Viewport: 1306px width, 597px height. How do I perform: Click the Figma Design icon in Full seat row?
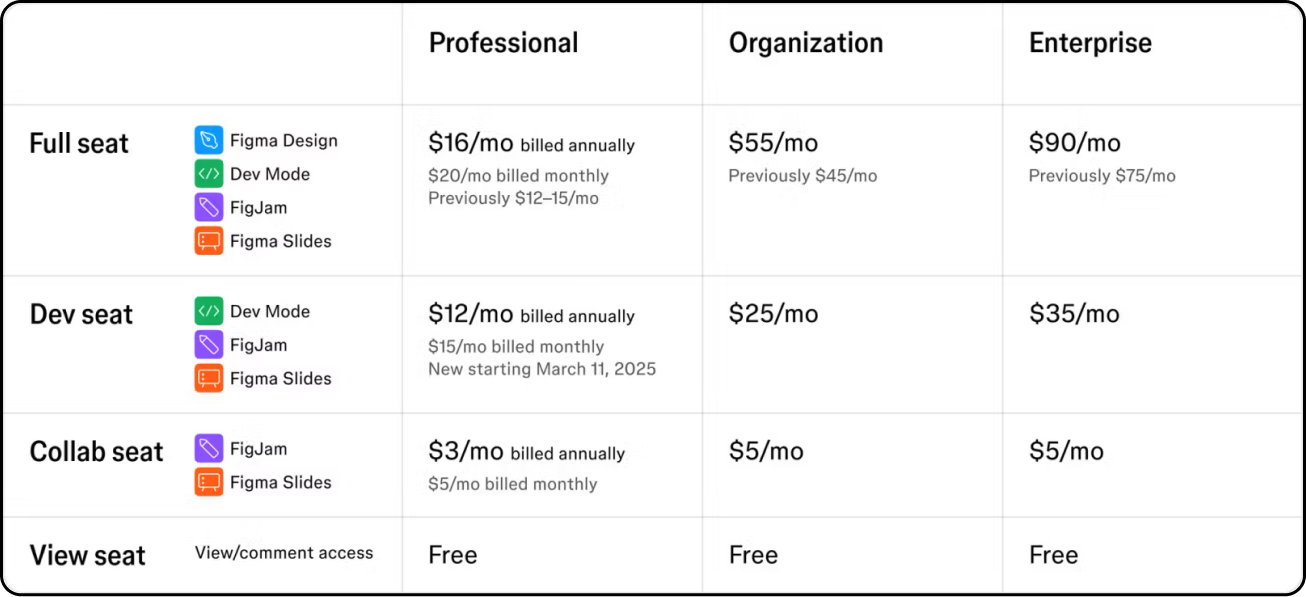click(208, 141)
